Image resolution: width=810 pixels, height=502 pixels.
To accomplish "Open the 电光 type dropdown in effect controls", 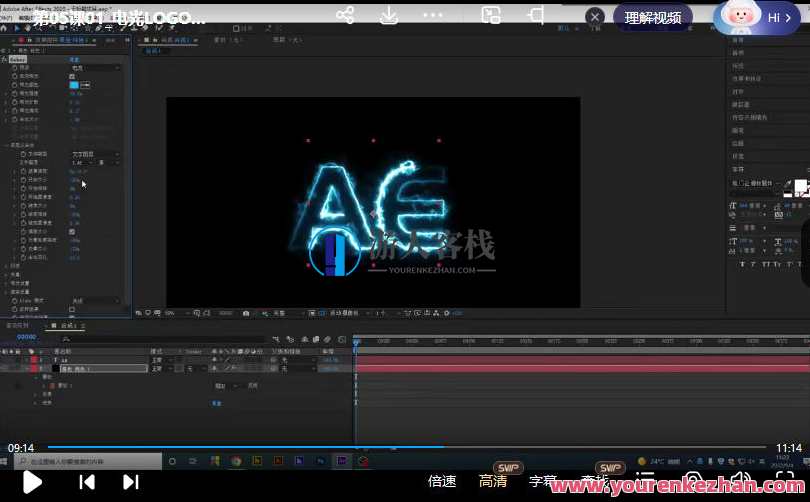I will pos(96,68).
